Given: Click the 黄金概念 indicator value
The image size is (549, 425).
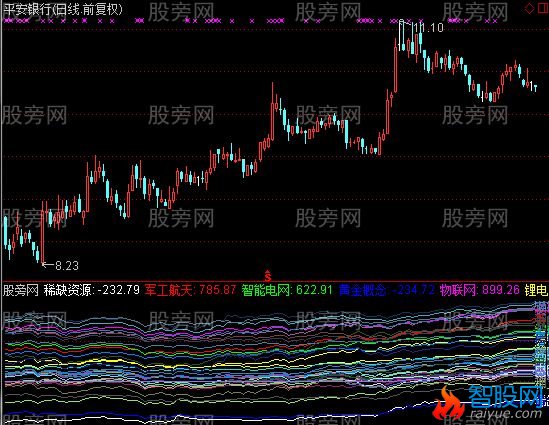Looking at the screenshot, I should (413, 290).
